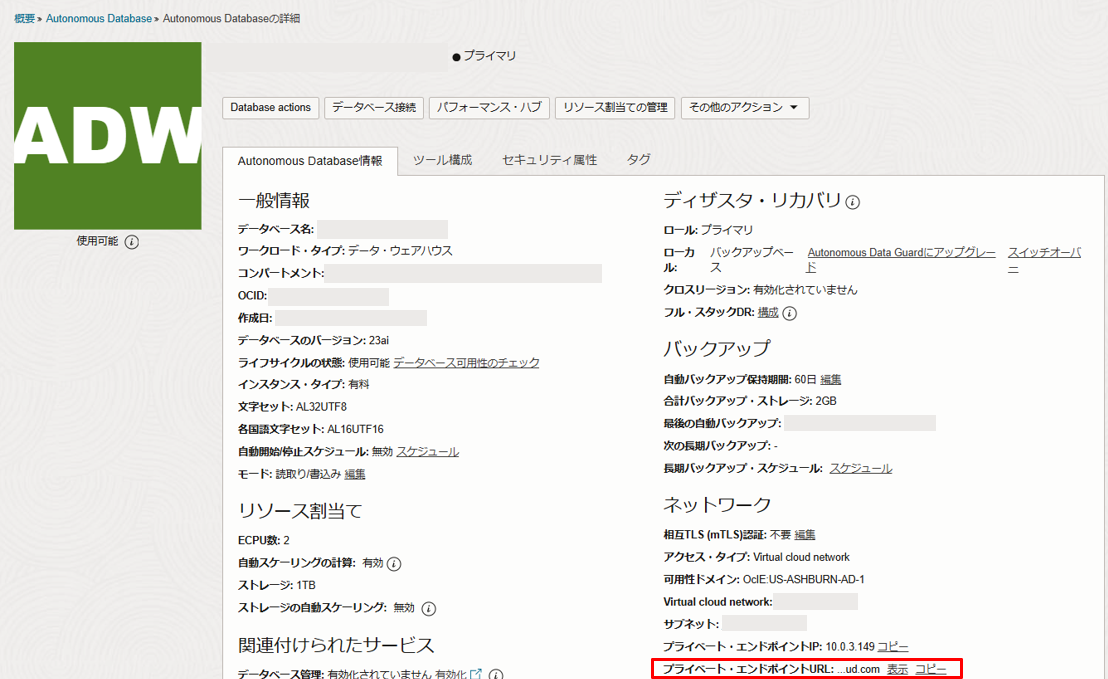This screenshot has height=679, width=1108.
Task: Go to 概要 breadcrumb link
Action: click(24, 18)
